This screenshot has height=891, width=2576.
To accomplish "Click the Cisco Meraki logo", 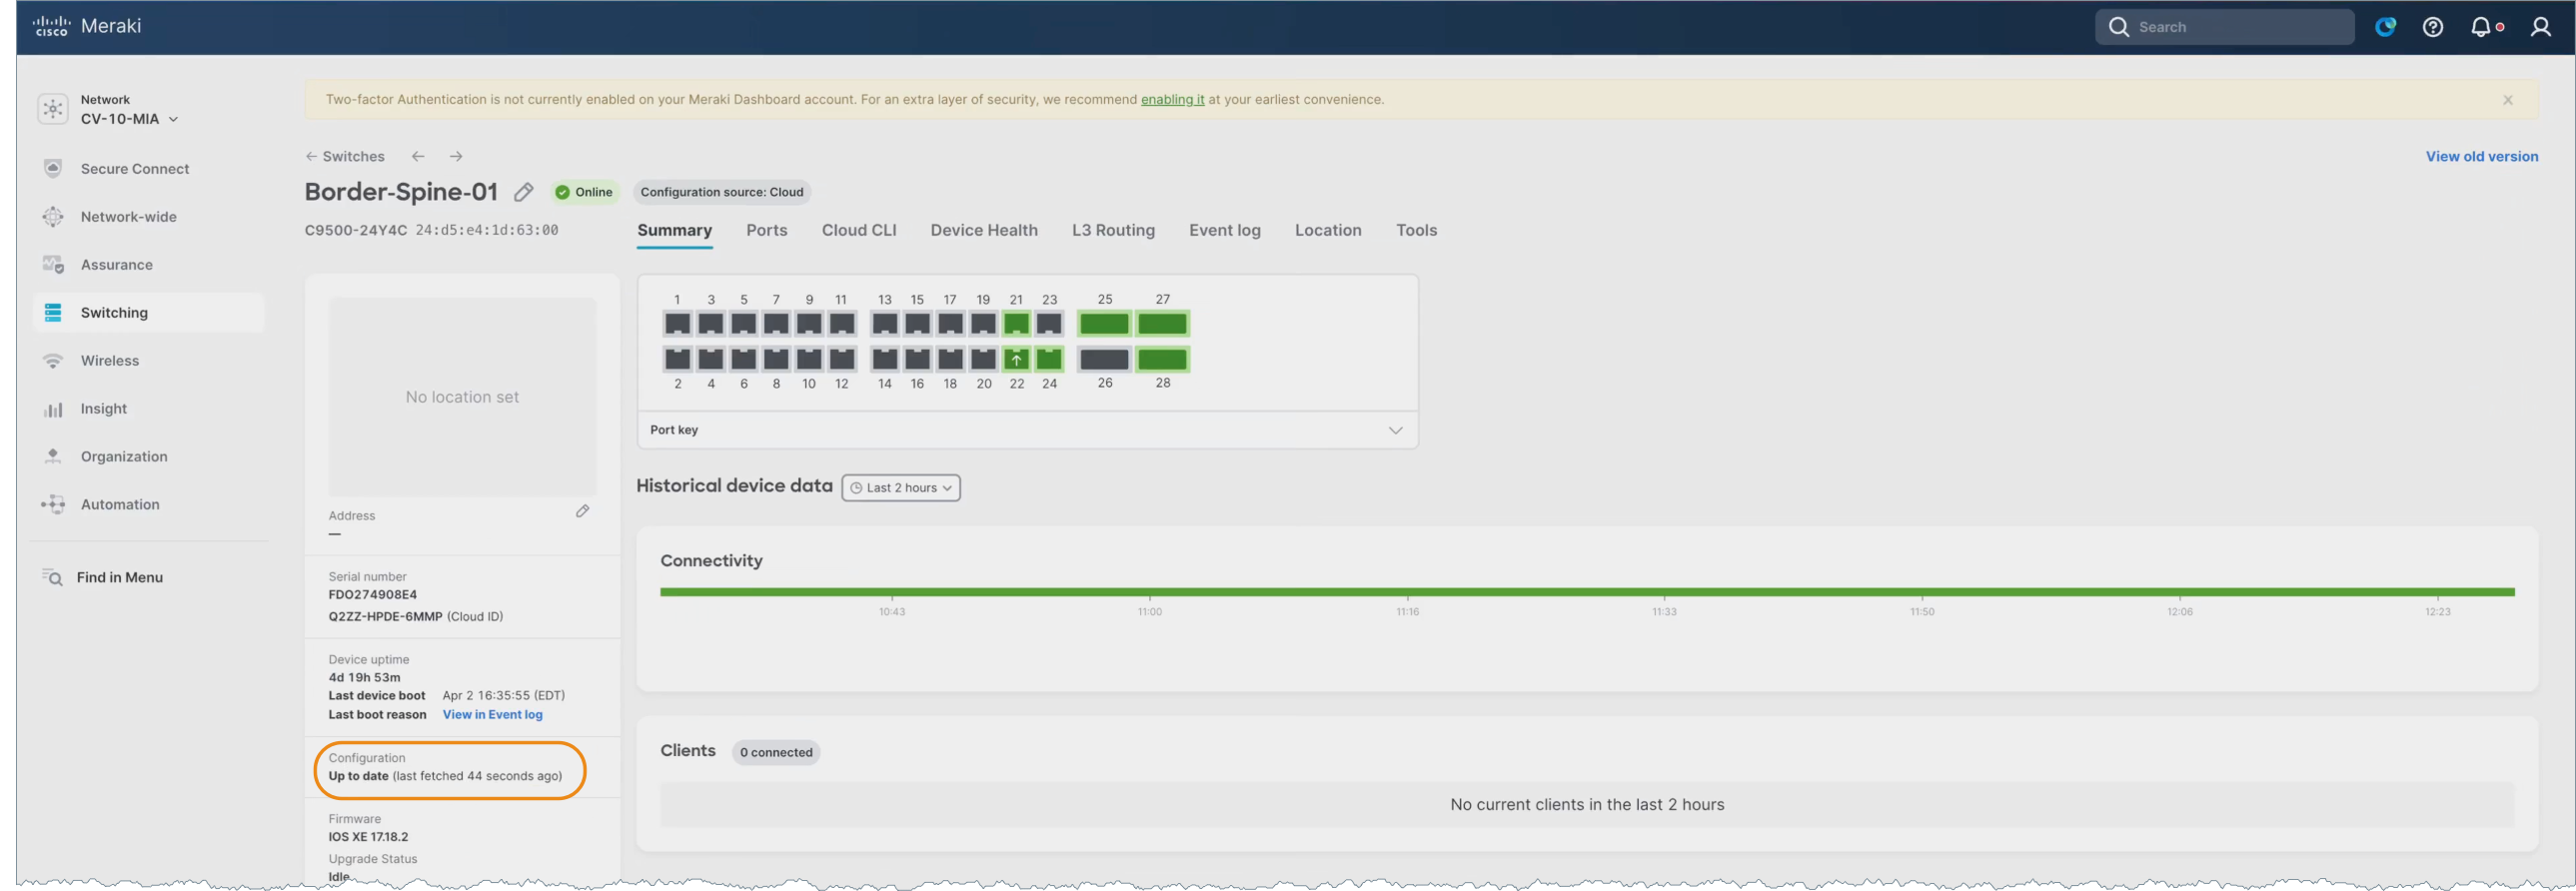I will 87,26.
